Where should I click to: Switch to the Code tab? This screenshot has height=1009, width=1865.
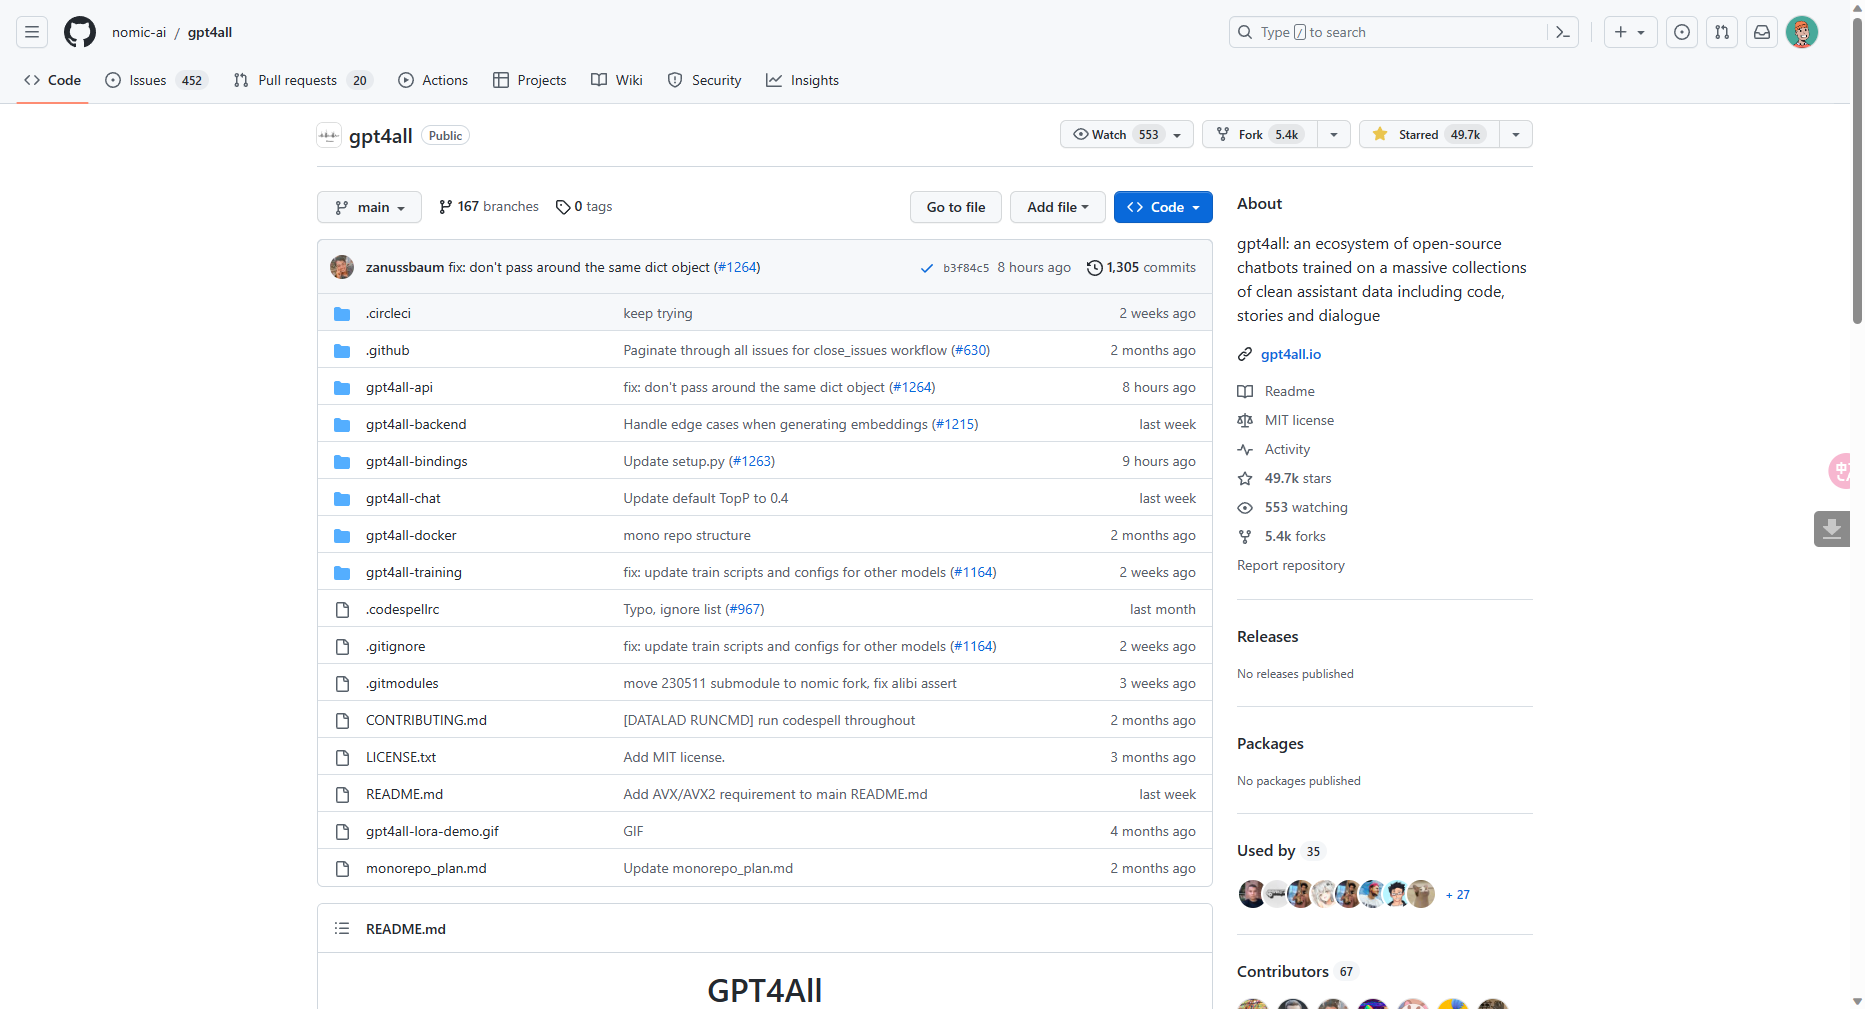pos(53,80)
